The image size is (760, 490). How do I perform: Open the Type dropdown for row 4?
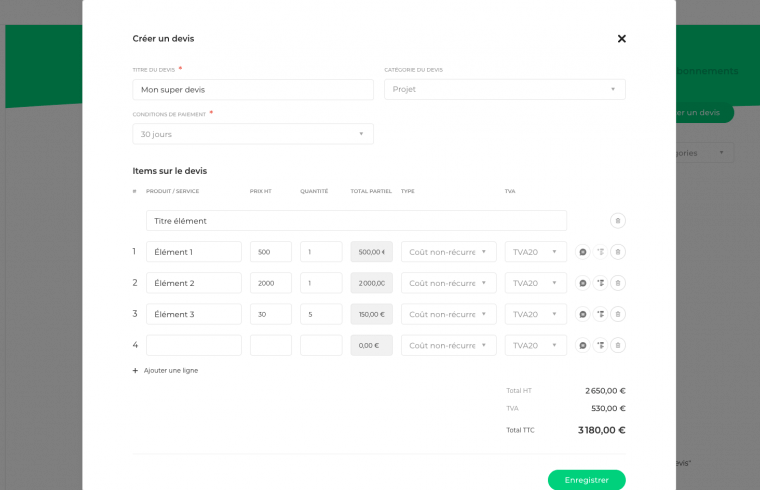tap(448, 346)
